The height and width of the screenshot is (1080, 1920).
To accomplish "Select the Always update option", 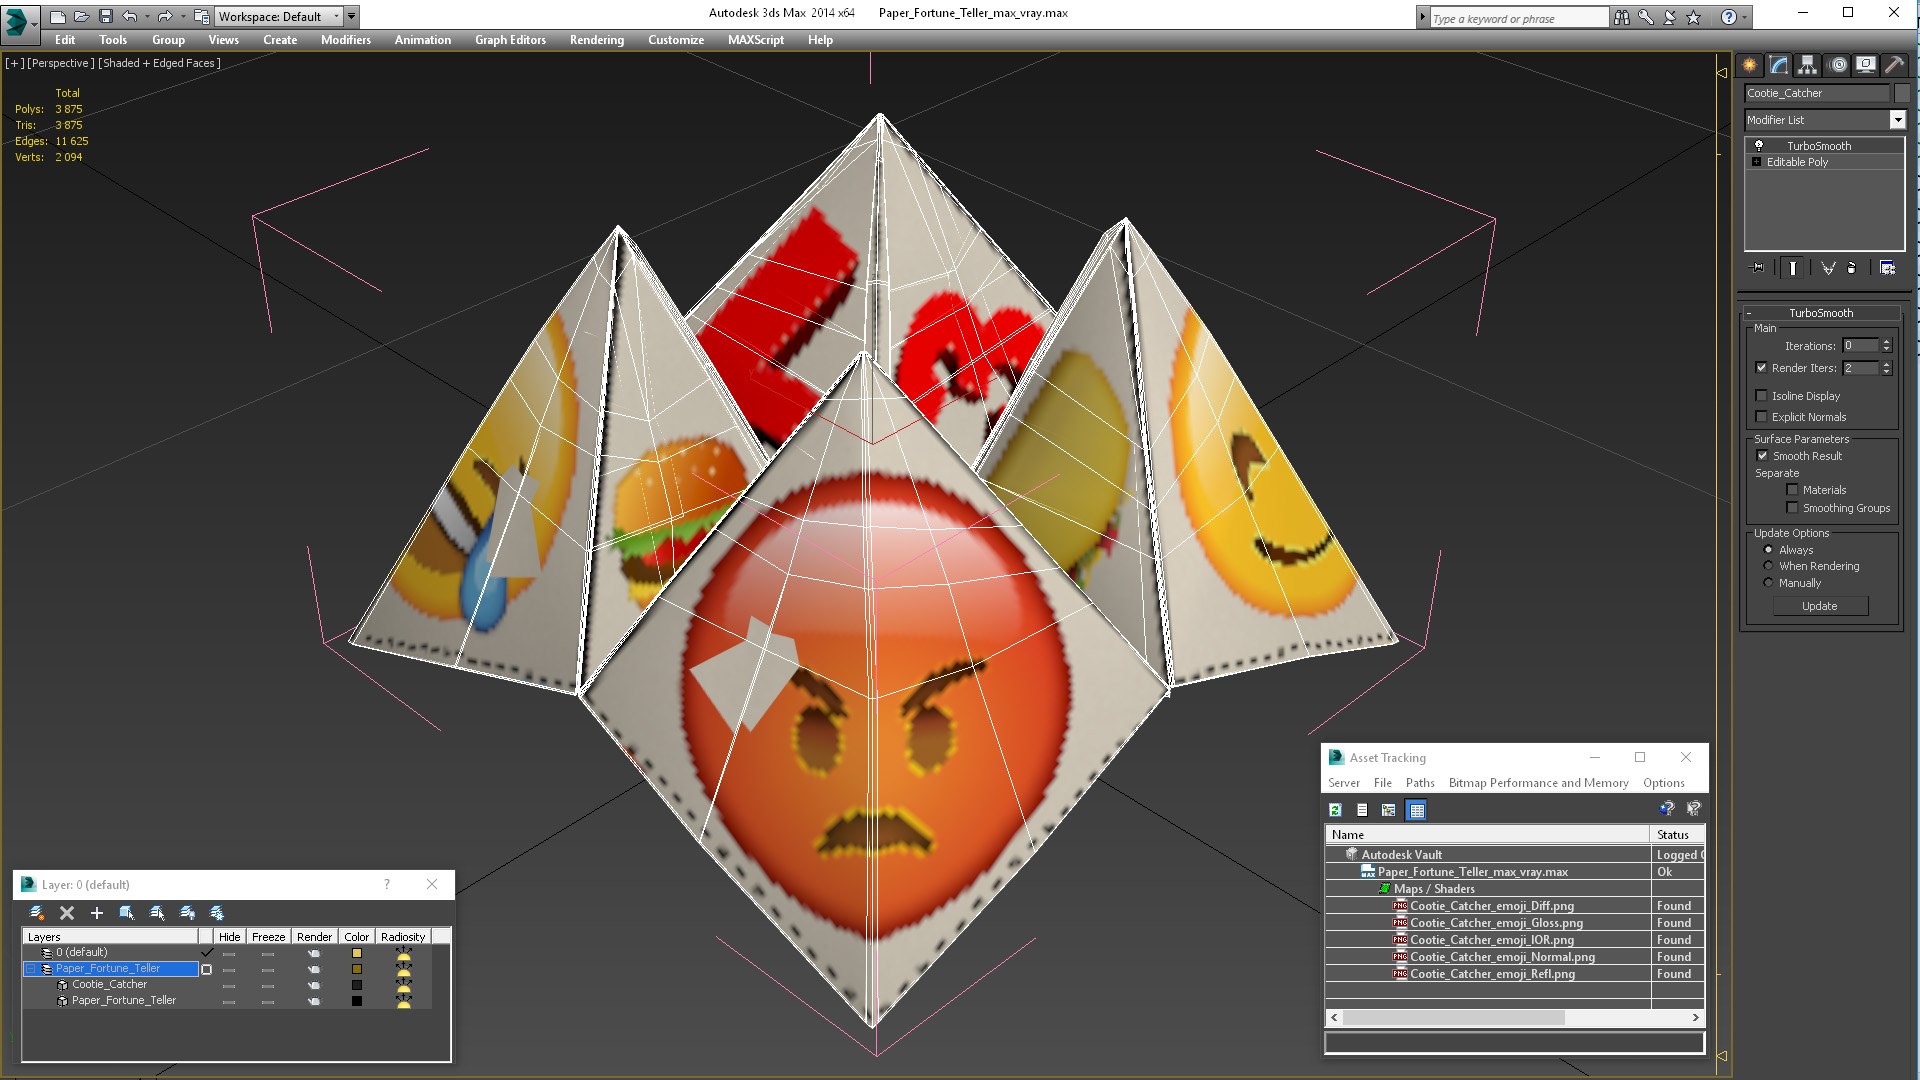I will 1768,549.
